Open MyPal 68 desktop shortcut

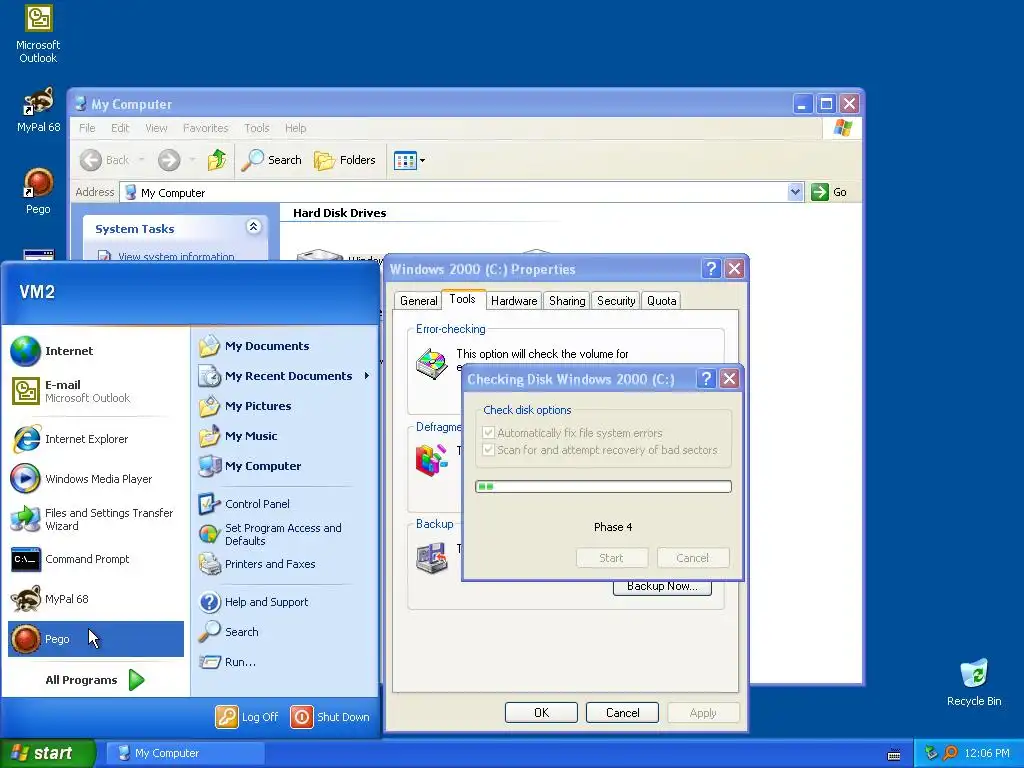(38, 110)
